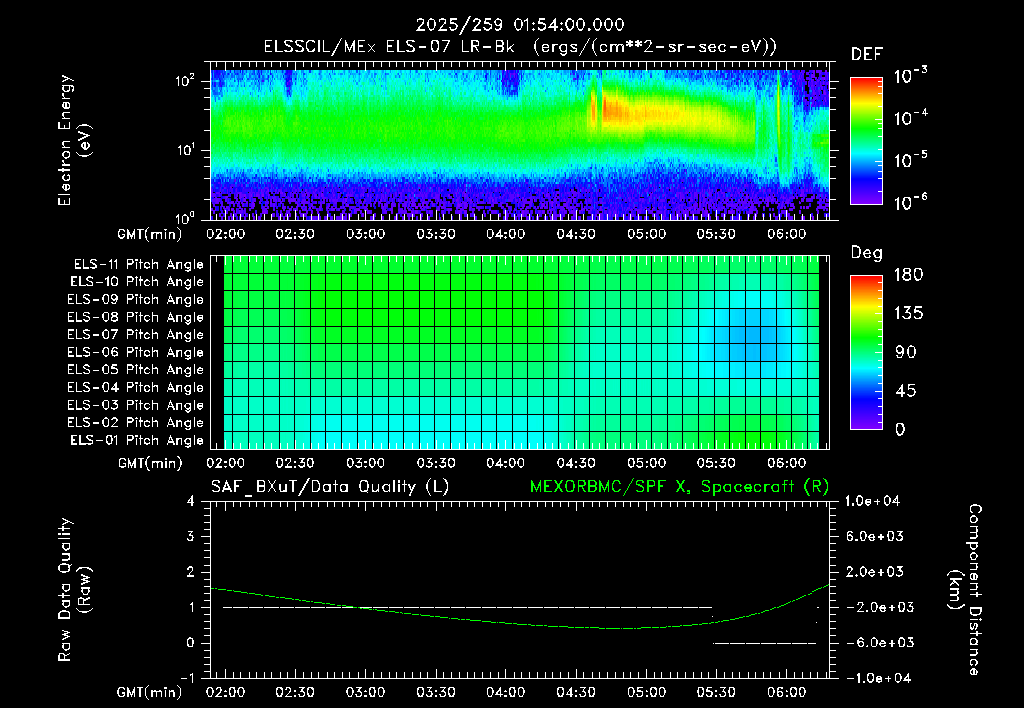This screenshot has height=708, width=1024.
Task: Click the Component Distance (km) axis label
Action: (965, 590)
